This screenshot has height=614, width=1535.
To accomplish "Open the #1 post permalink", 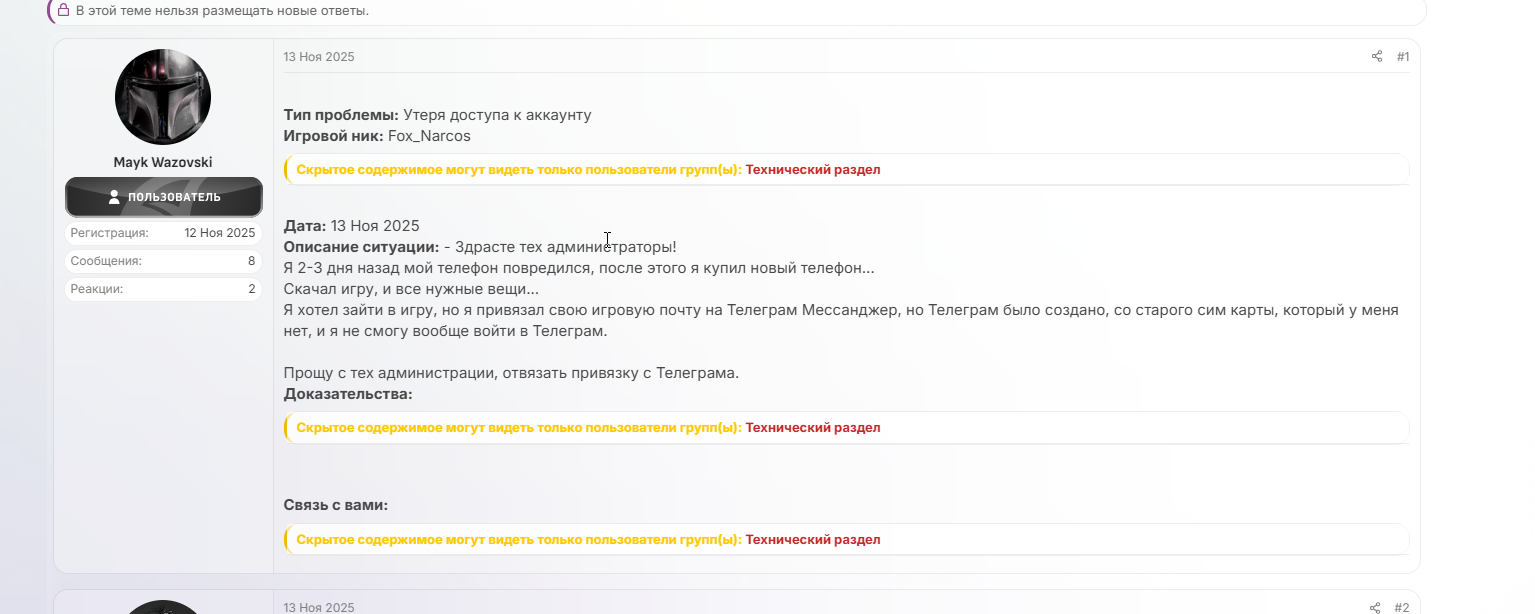I will 1403,57.
